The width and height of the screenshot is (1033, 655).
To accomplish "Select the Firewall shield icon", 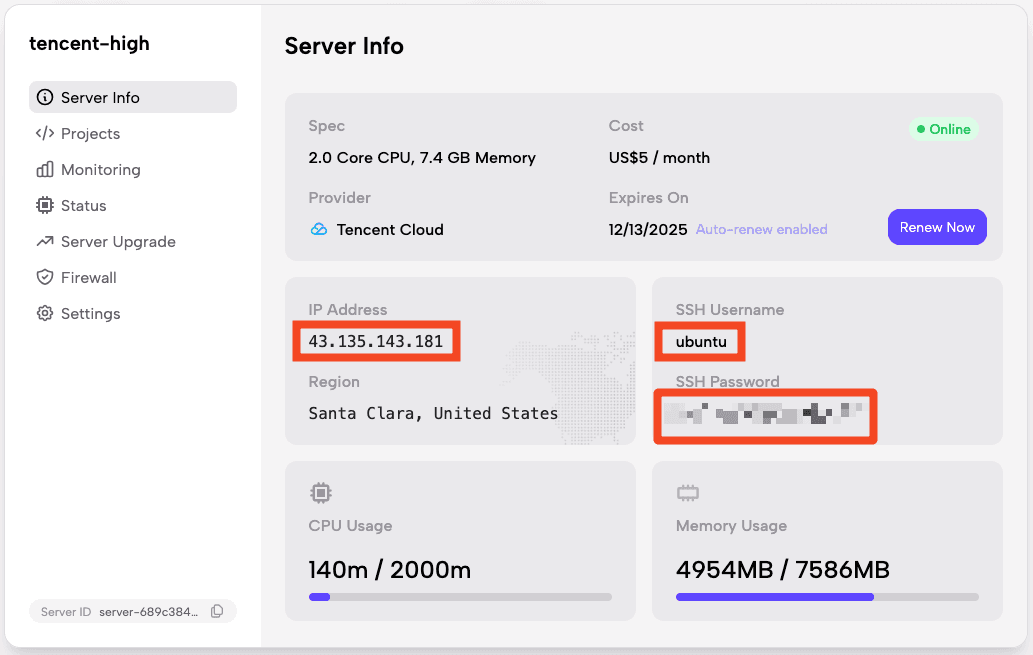I will tap(44, 277).
